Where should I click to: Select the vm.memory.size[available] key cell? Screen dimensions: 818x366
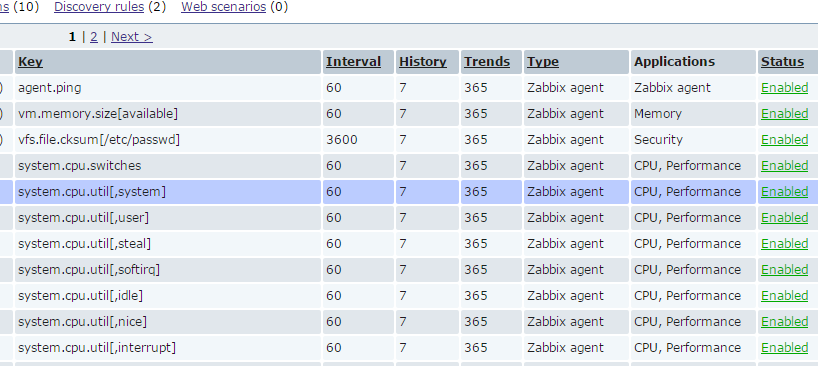(x=168, y=114)
